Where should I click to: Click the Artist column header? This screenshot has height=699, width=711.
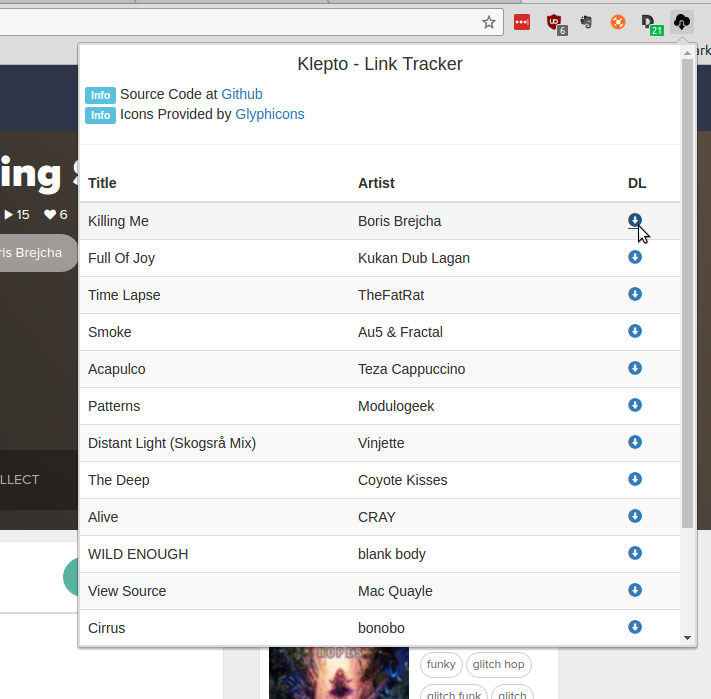(376, 183)
